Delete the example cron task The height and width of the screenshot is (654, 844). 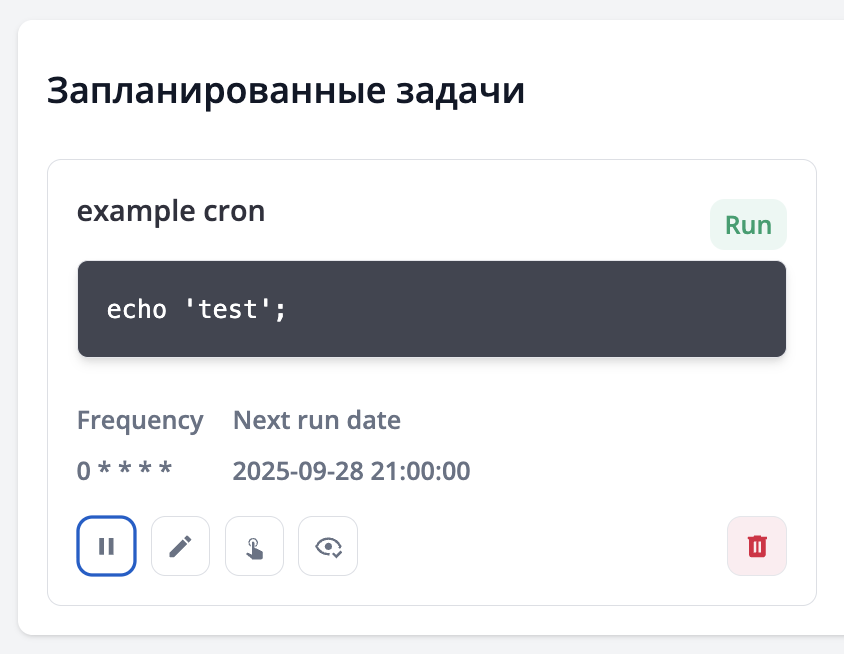757,546
